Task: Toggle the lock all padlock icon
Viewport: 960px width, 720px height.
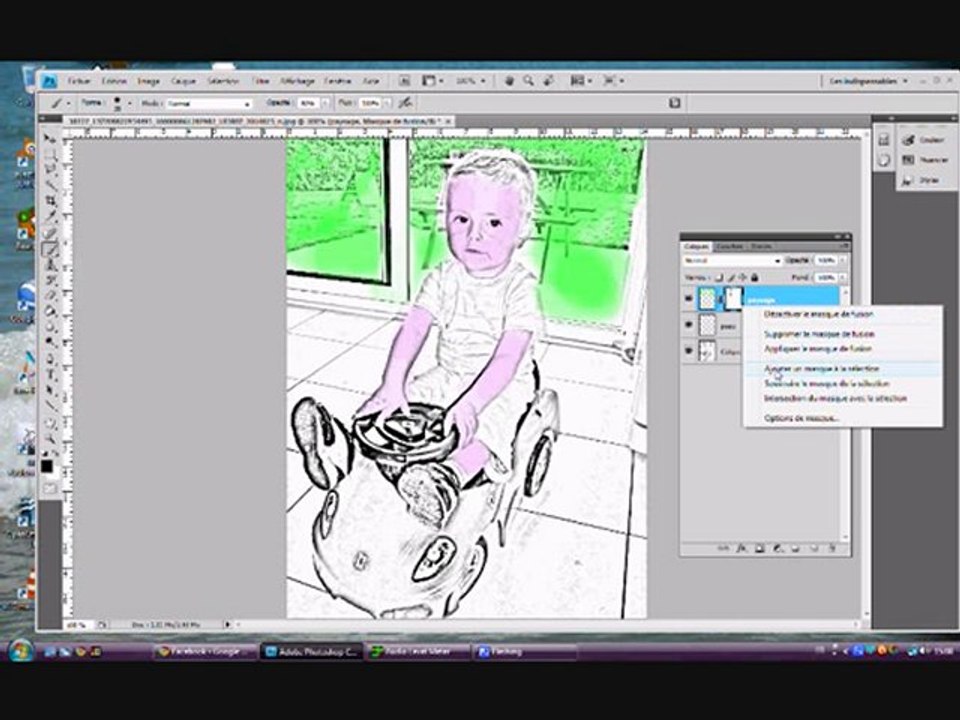Action: tap(755, 278)
